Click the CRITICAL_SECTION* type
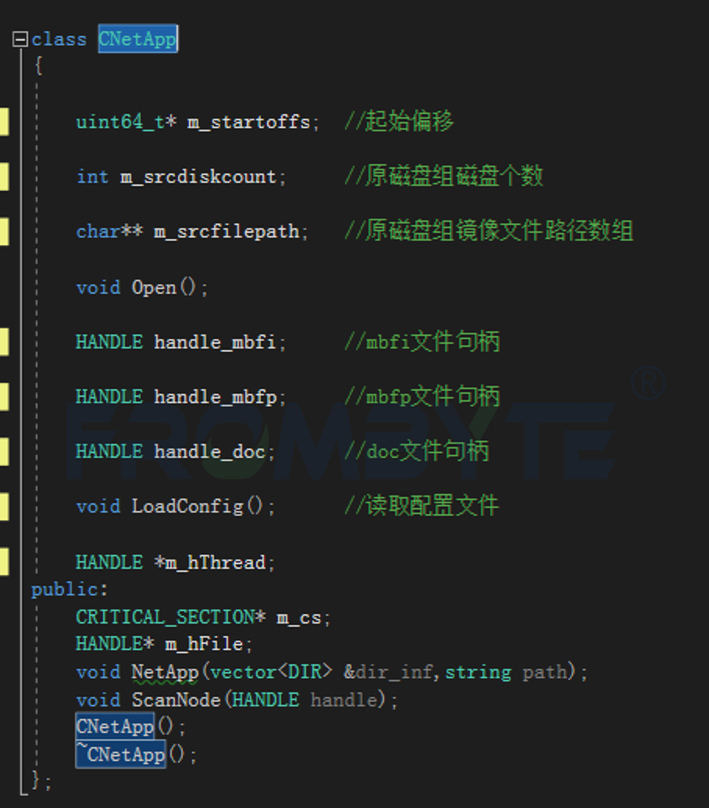Screen dimensions: 709x808 point(171,617)
